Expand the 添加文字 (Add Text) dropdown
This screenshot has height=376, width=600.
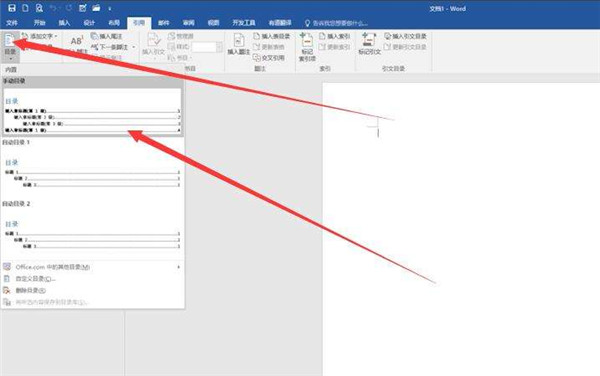[39, 36]
